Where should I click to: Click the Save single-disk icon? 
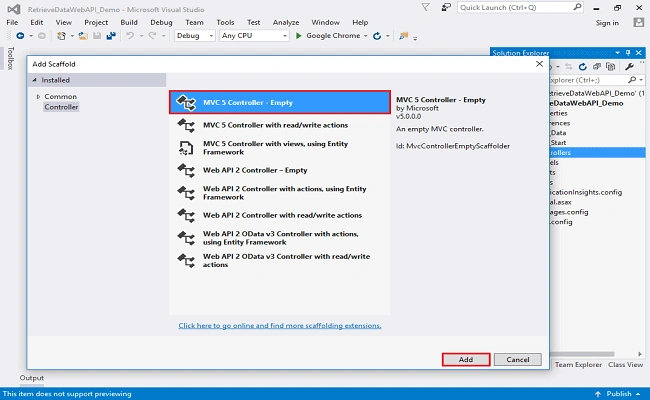97,36
